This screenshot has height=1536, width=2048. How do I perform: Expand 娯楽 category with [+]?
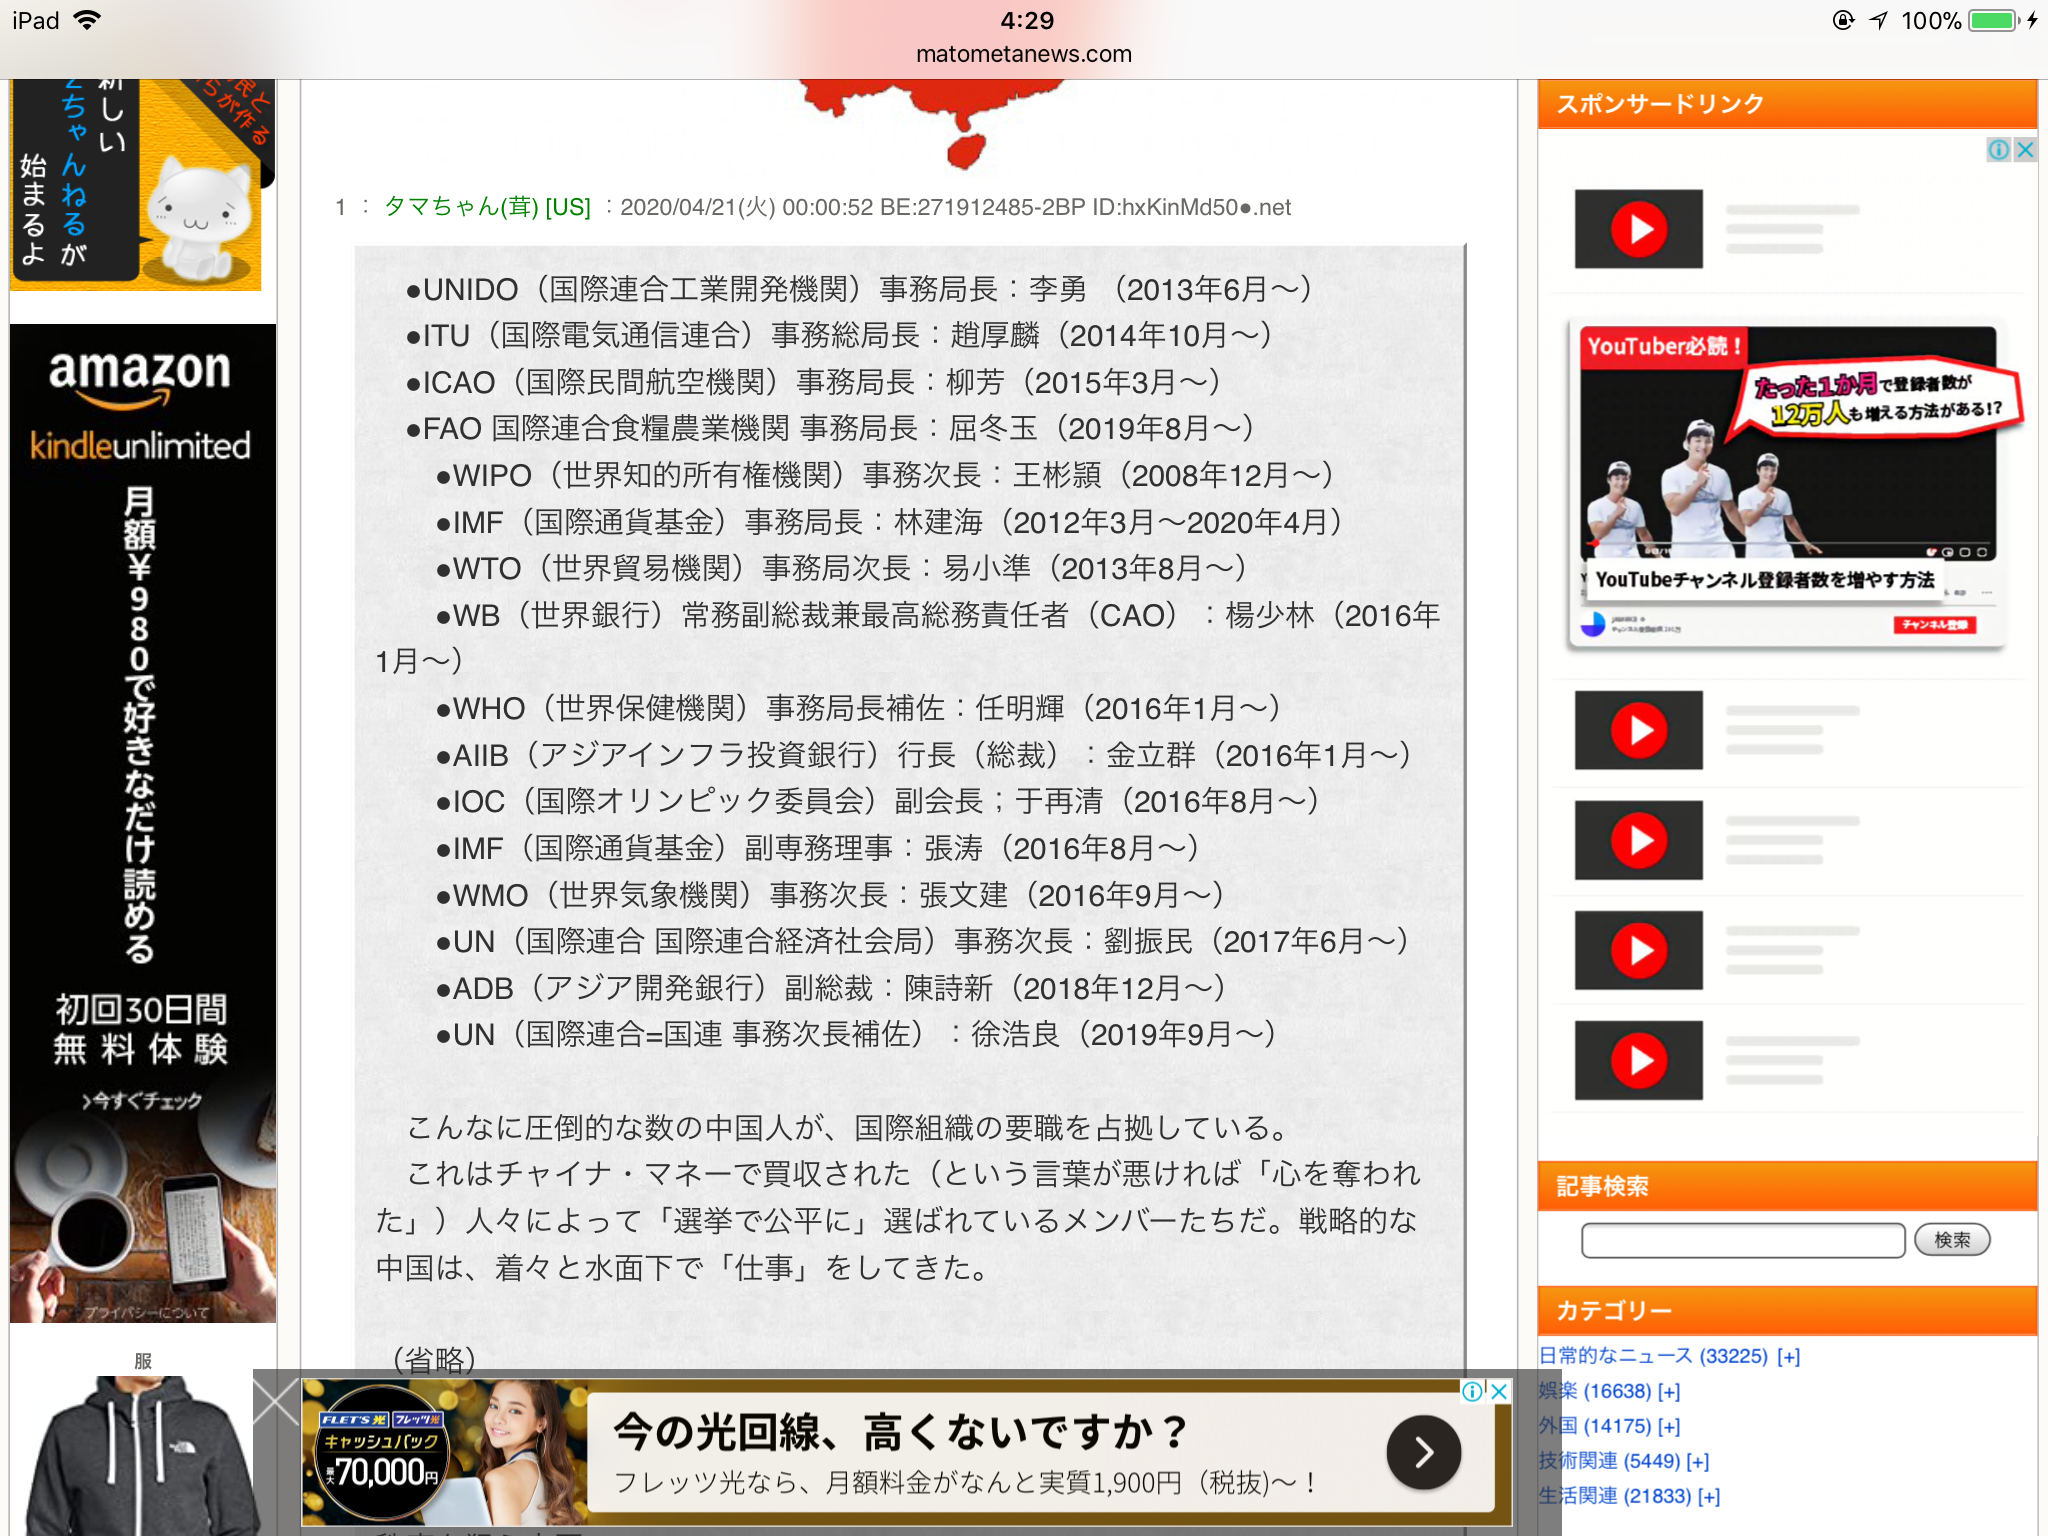(1669, 1392)
